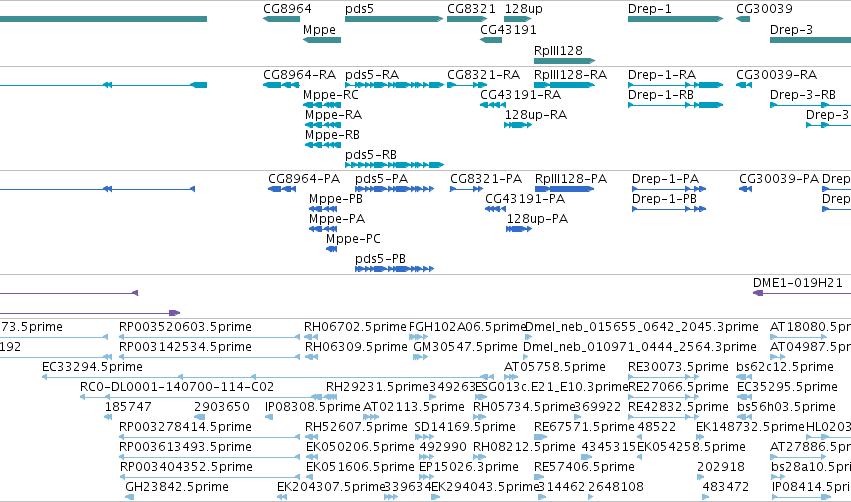Select protein pds5-PA
Image resolution: width=851 pixels, height=502 pixels.
point(395,189)
